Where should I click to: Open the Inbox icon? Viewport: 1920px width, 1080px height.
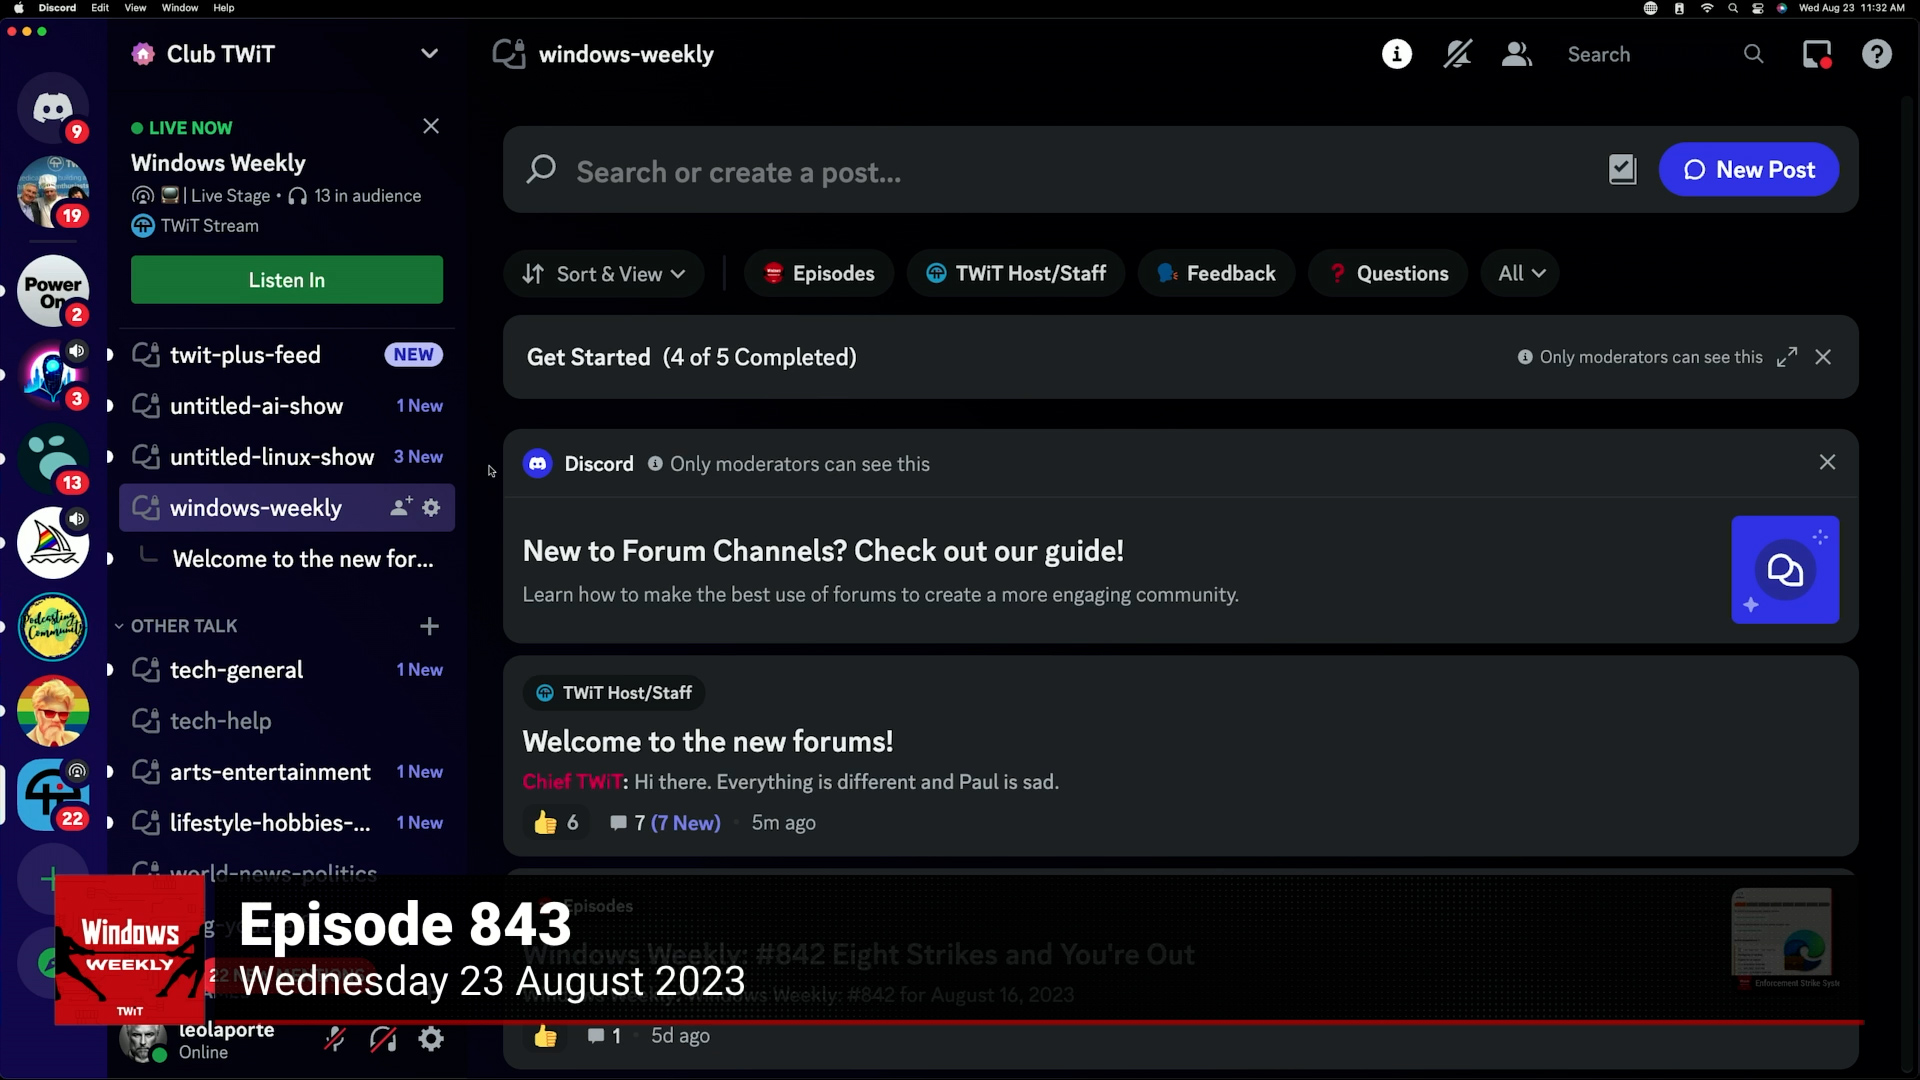click(1817, 54)
